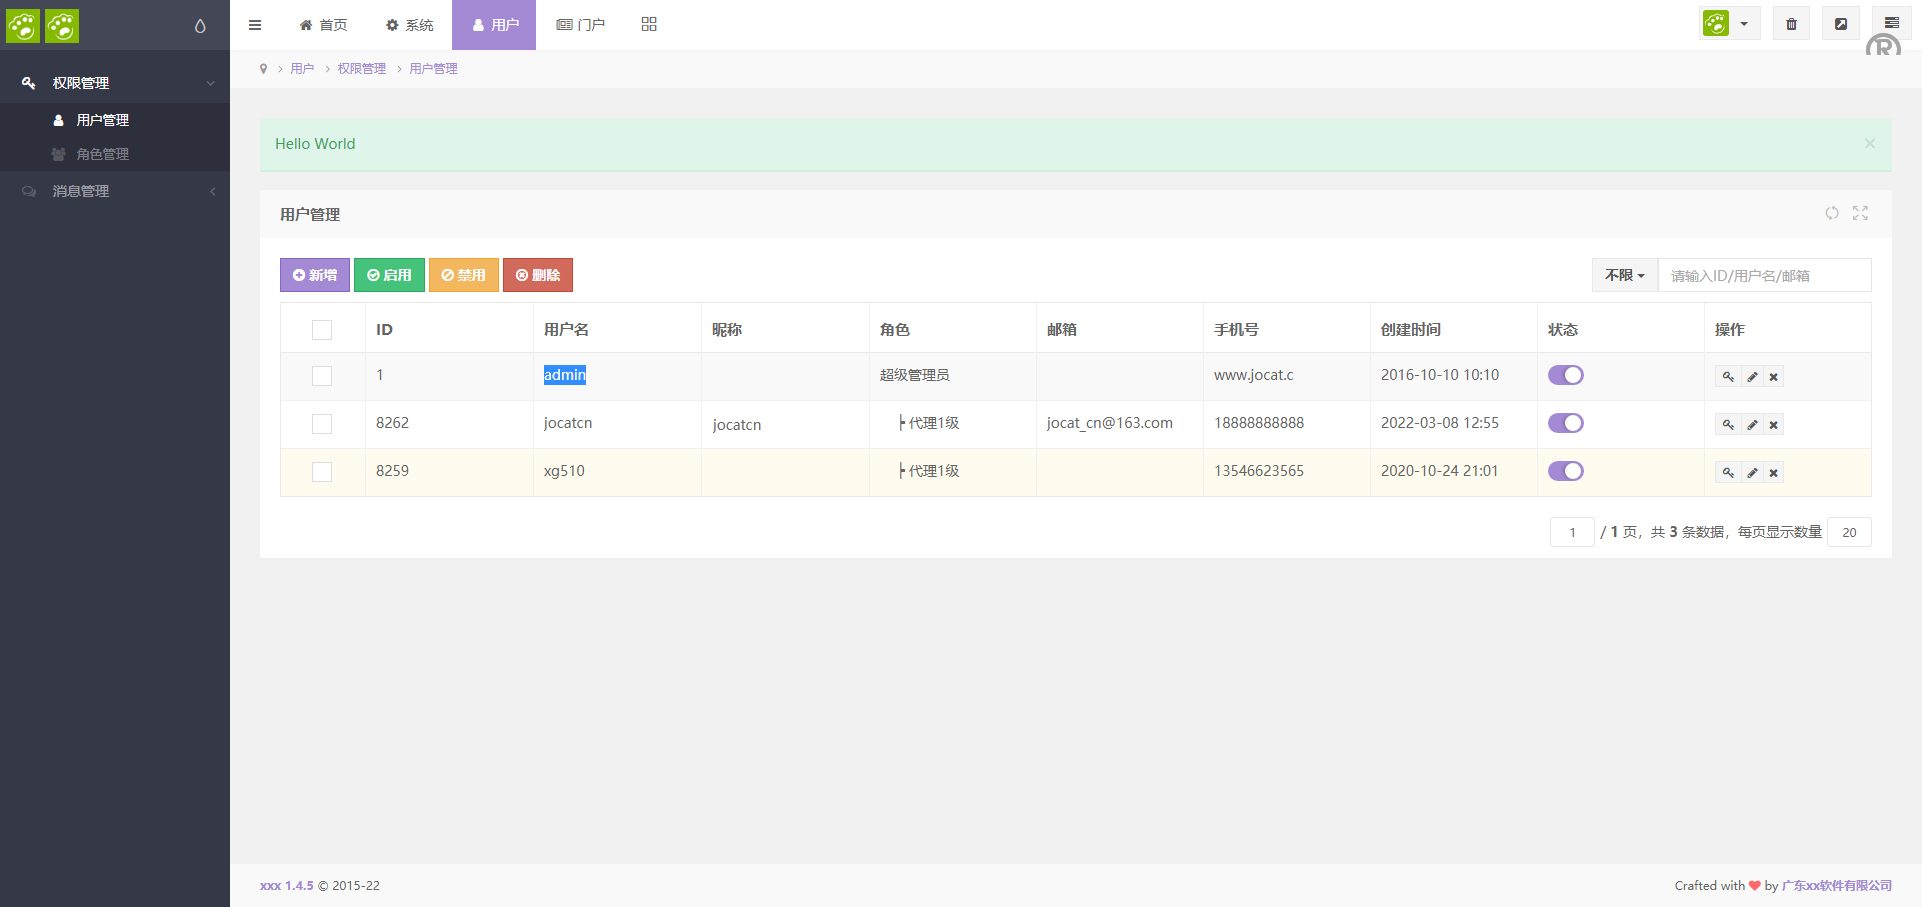Tick the select-all checkbox in table header
Viewport: 1922px width, 907px height.
click(x=322, y=330)
